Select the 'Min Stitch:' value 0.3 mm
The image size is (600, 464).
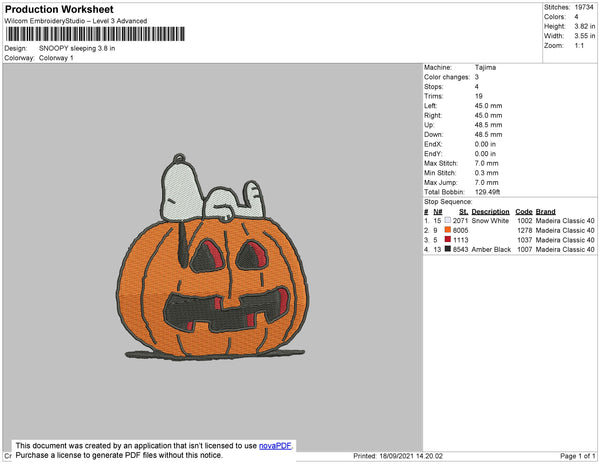(486, 173)
